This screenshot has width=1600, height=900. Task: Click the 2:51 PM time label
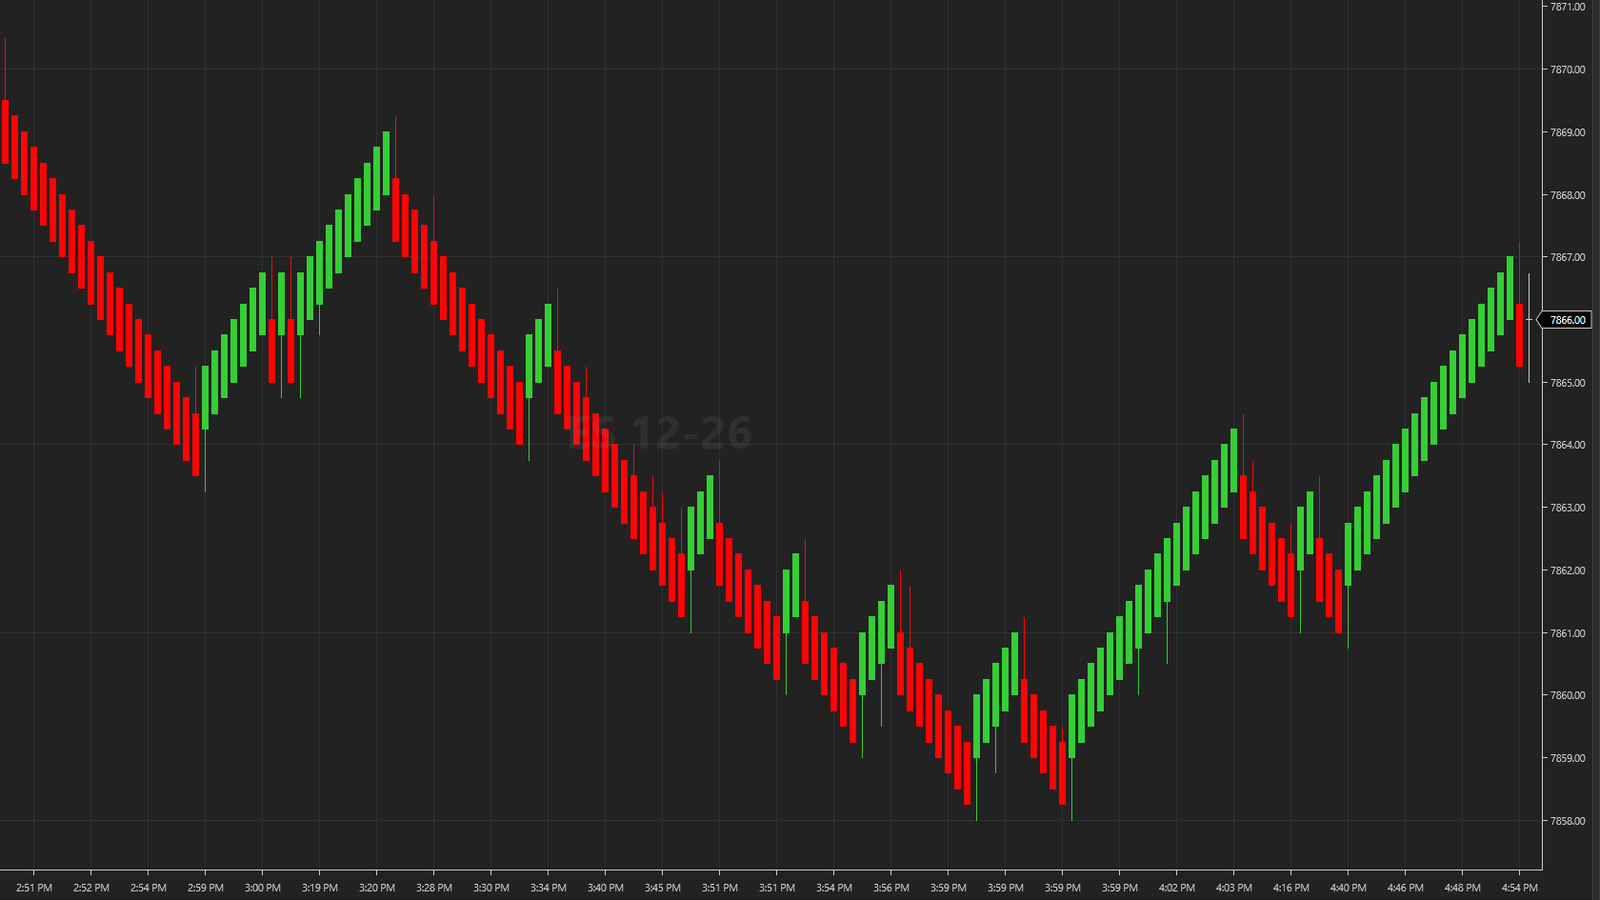pyautogui.click(x=34, y=888)
